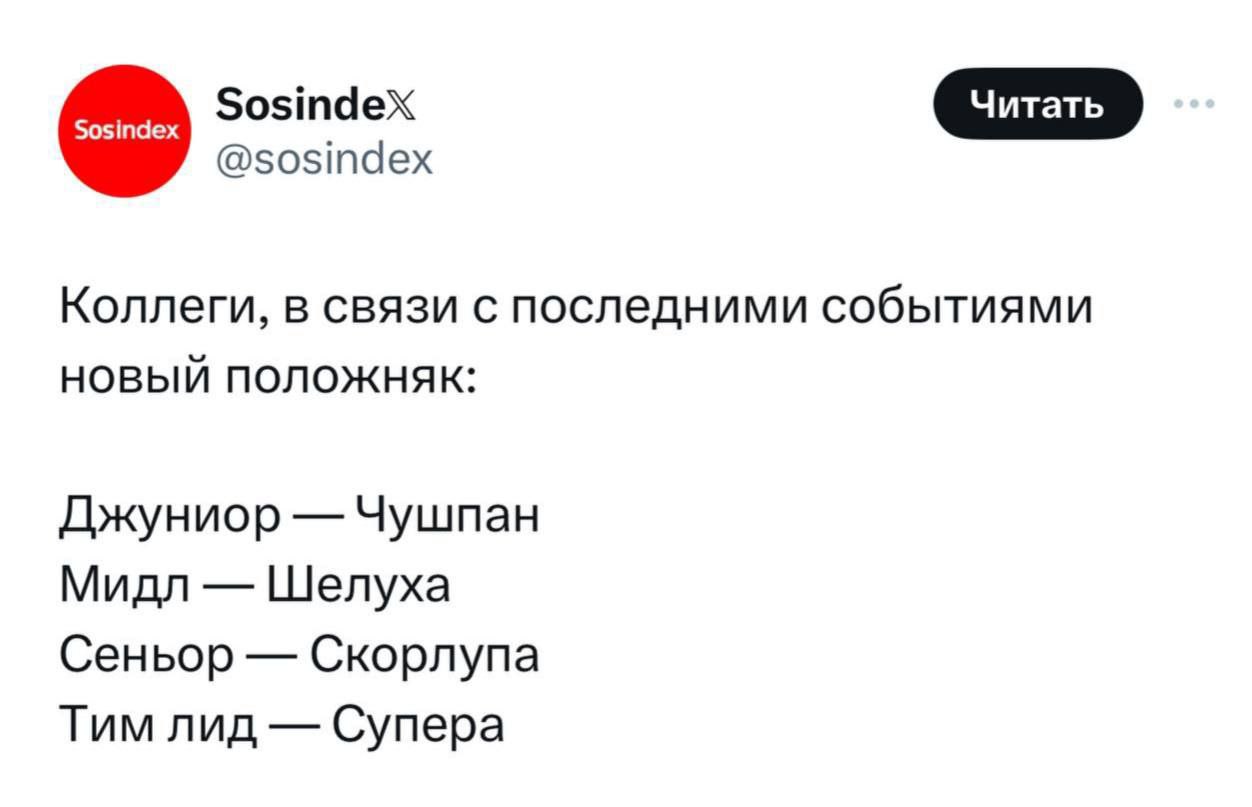
Task: Select the word "Джуниор" in the list
Action: pyautogui.click(x=172, y=518)
